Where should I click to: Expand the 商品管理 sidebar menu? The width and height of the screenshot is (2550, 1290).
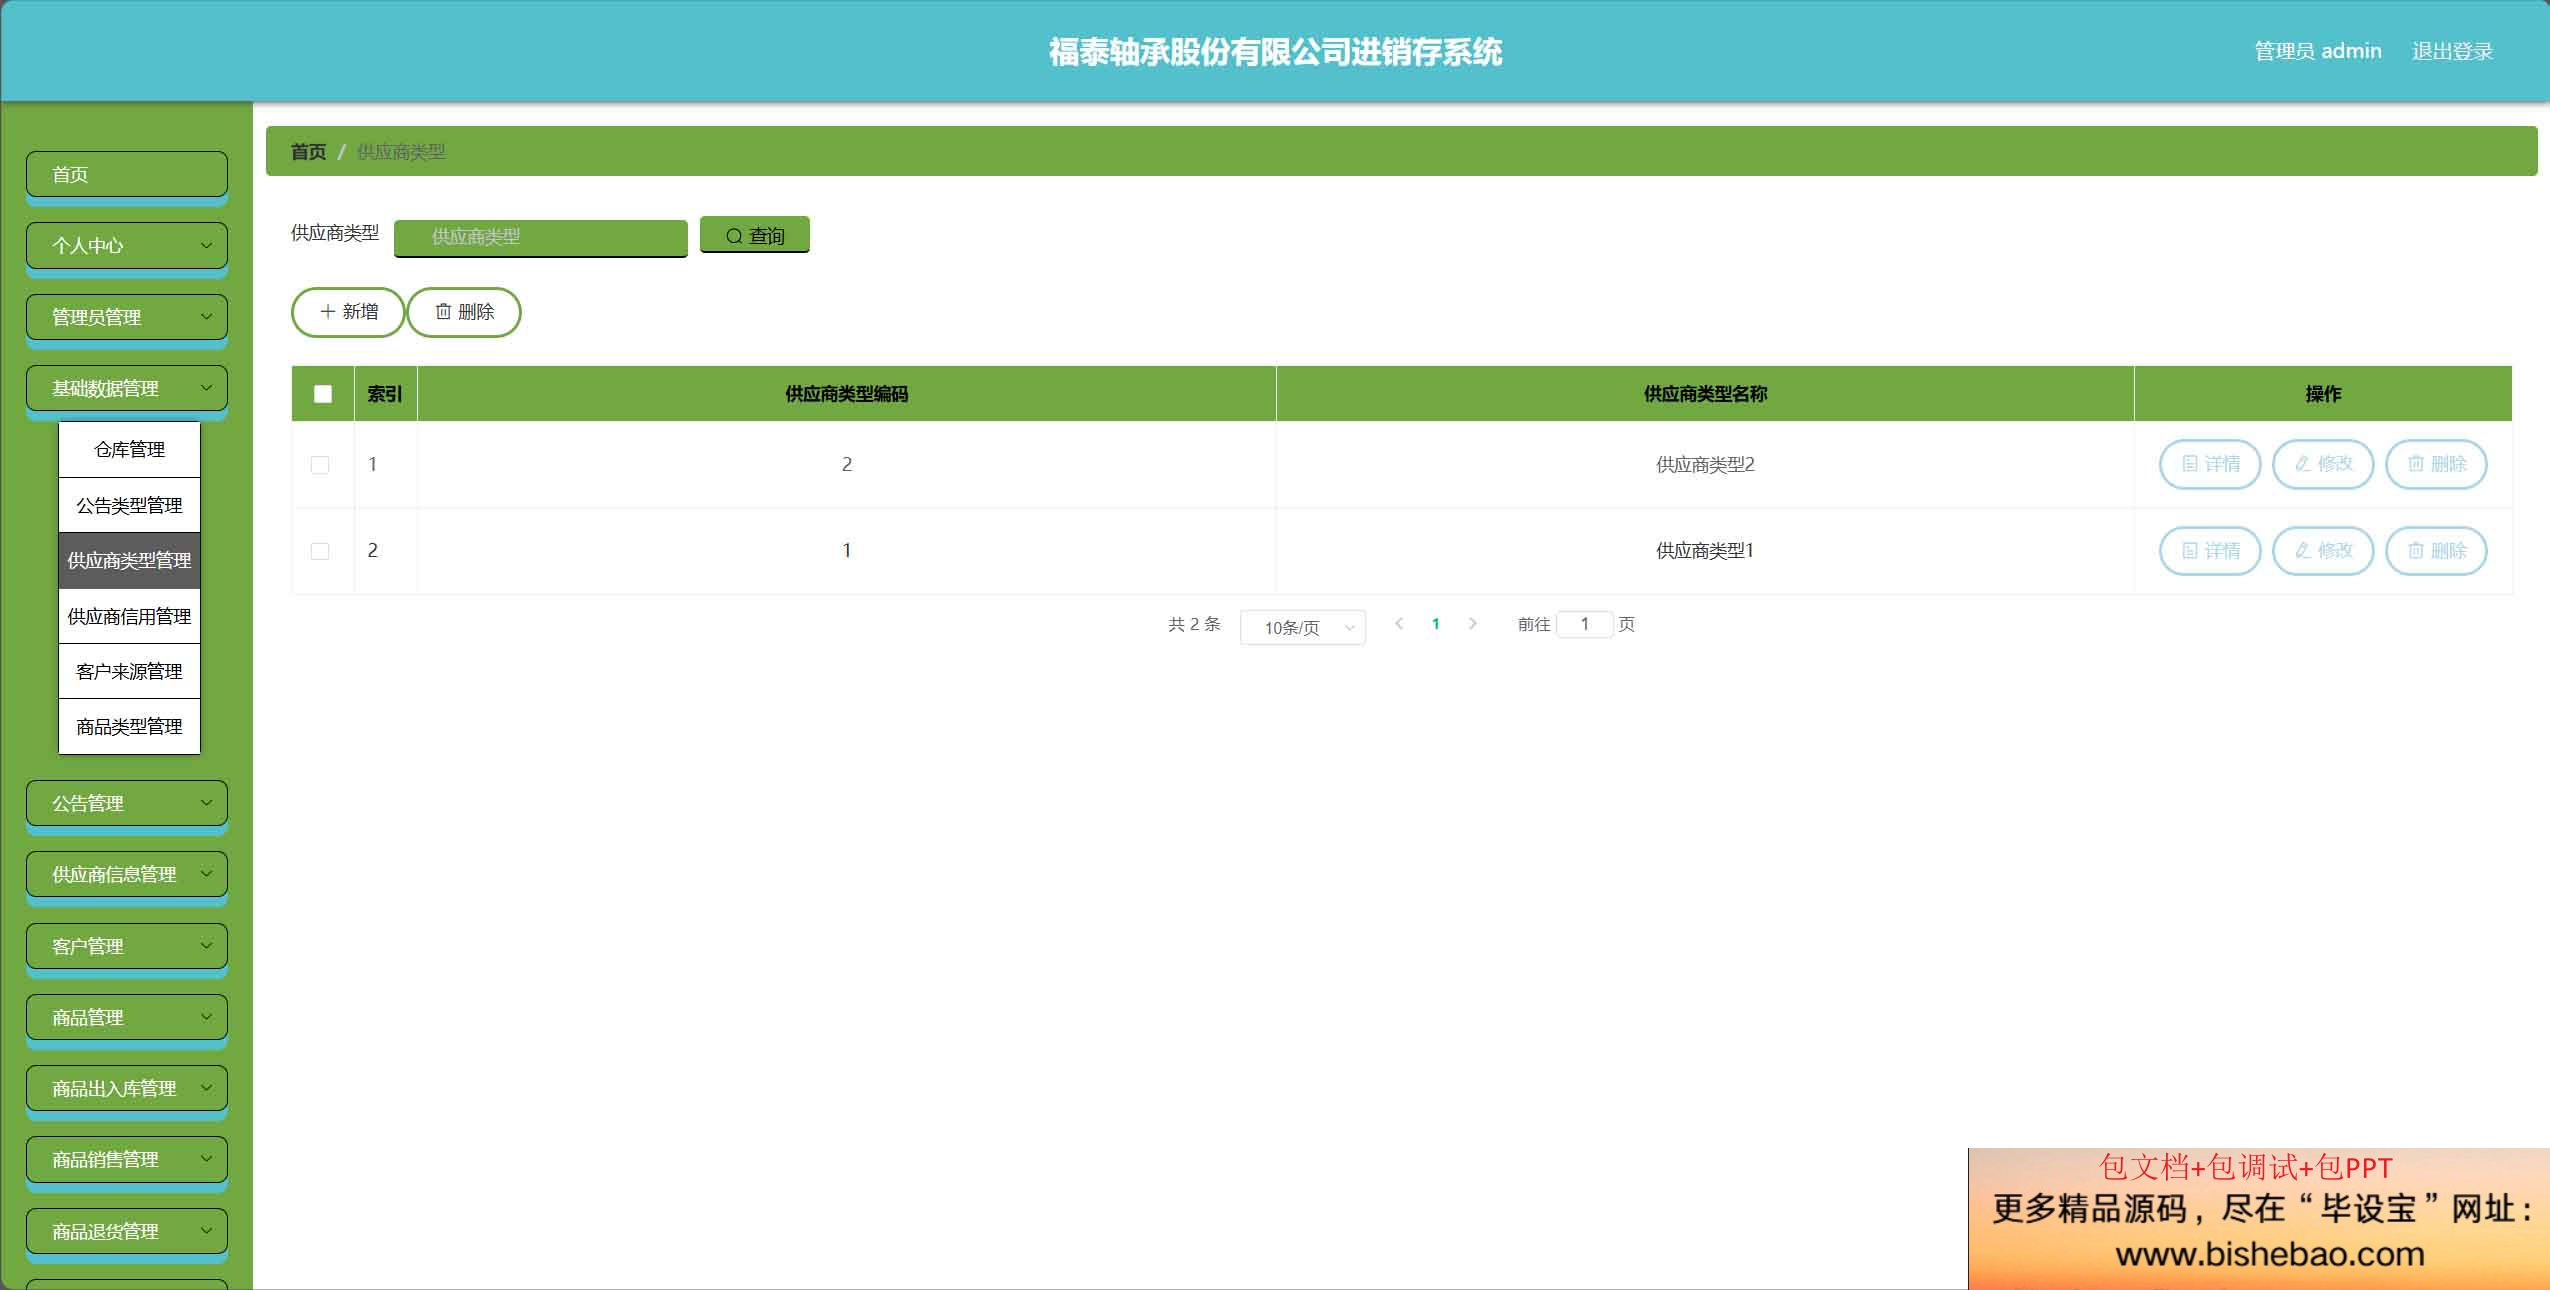(x=127, y=1017)
